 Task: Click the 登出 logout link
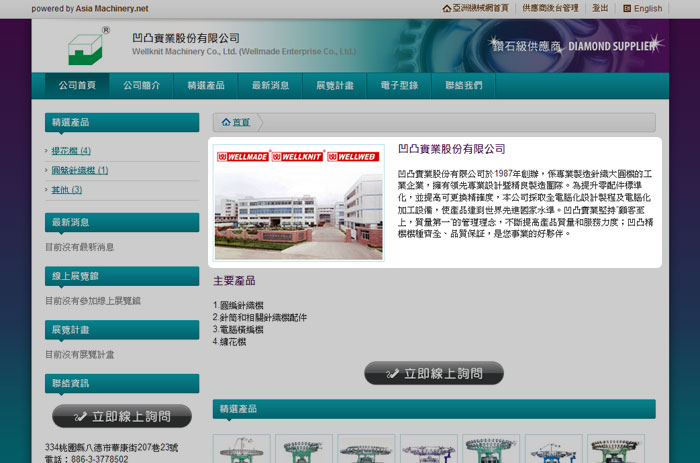[600, 8]
